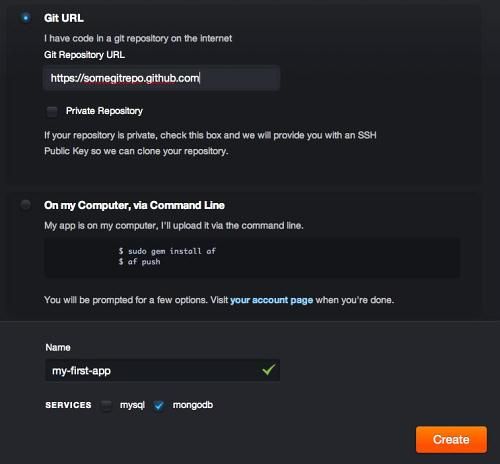Uncheck the mongodb service checkbox
This screenshot has width=500, height=464.
click(x=159, y=405)
